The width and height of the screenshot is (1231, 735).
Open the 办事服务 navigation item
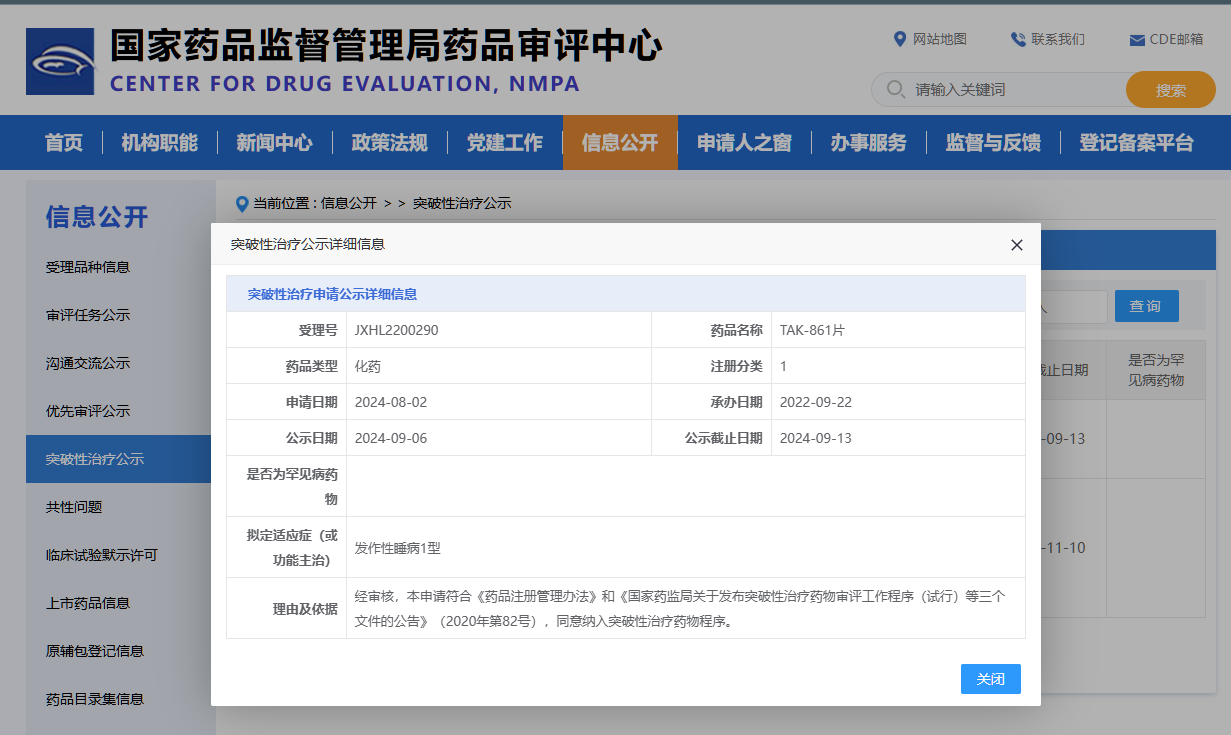coord(868,143)
